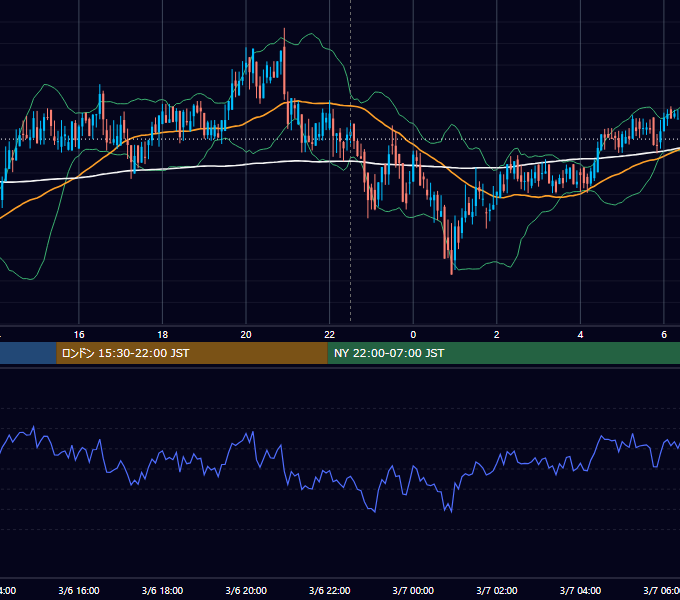680x600 pixels.
Task: Click the 3/7 00:00 date label
Action: coord(413,590)
